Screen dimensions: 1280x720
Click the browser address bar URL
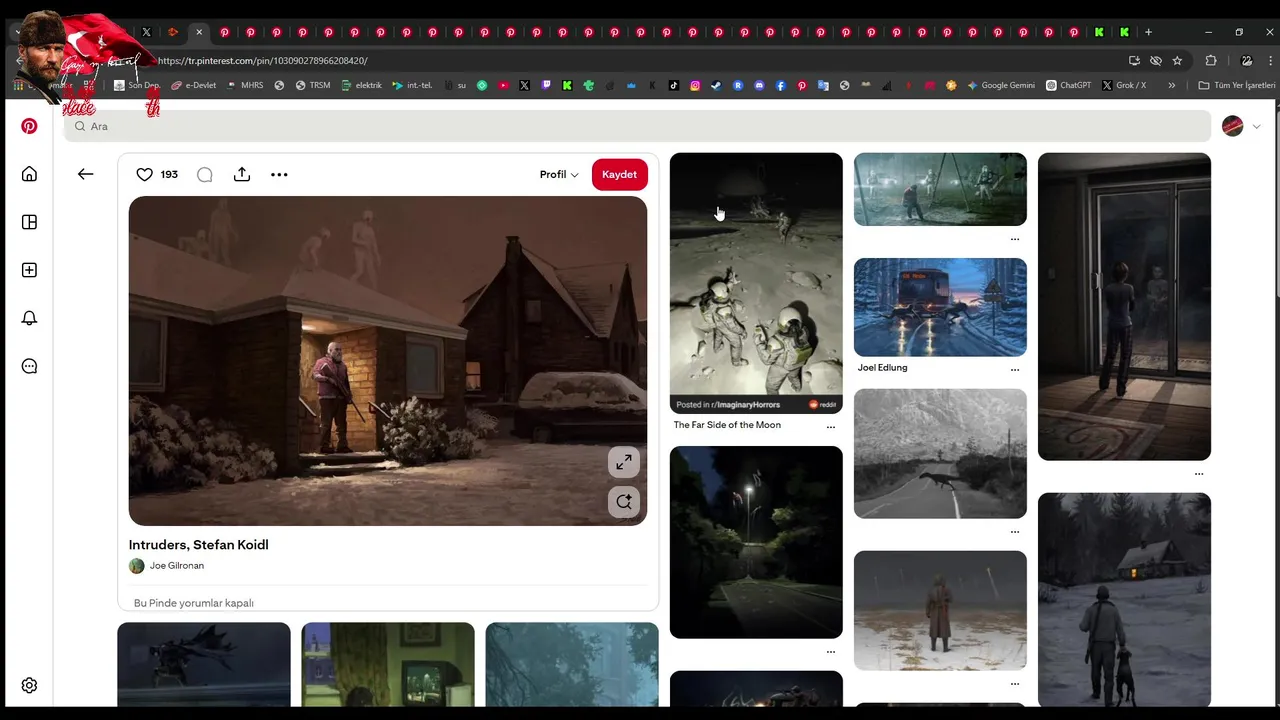pos(263,61)
